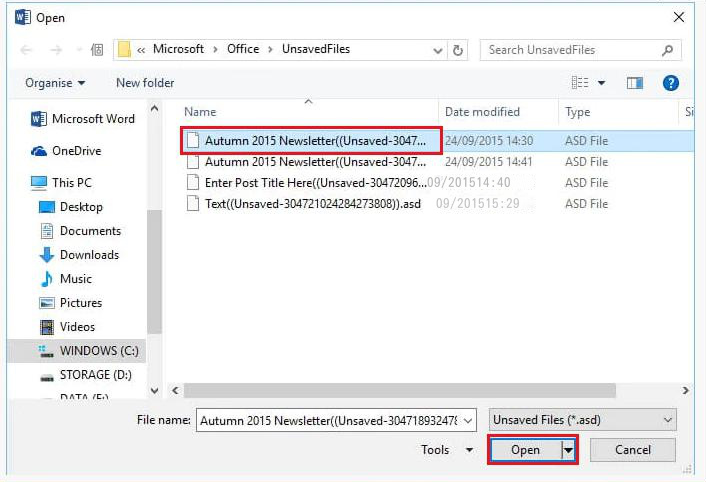Go back using the back arrow
Image resolution: width=706 pixels, height=482 pixels.
(26, 50)
